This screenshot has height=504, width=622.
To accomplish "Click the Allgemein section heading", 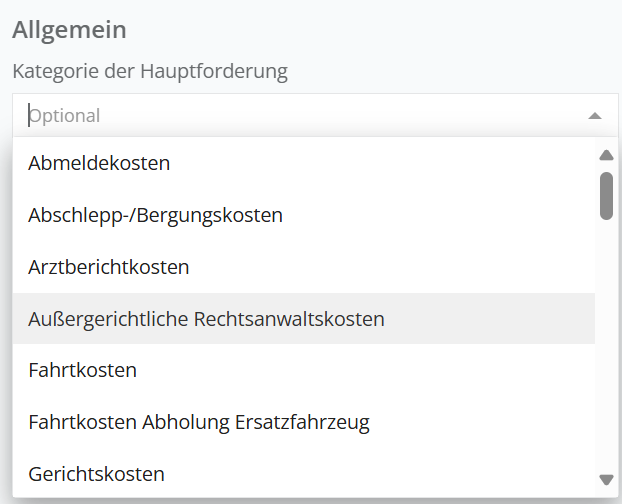I will tap(69, 29).
